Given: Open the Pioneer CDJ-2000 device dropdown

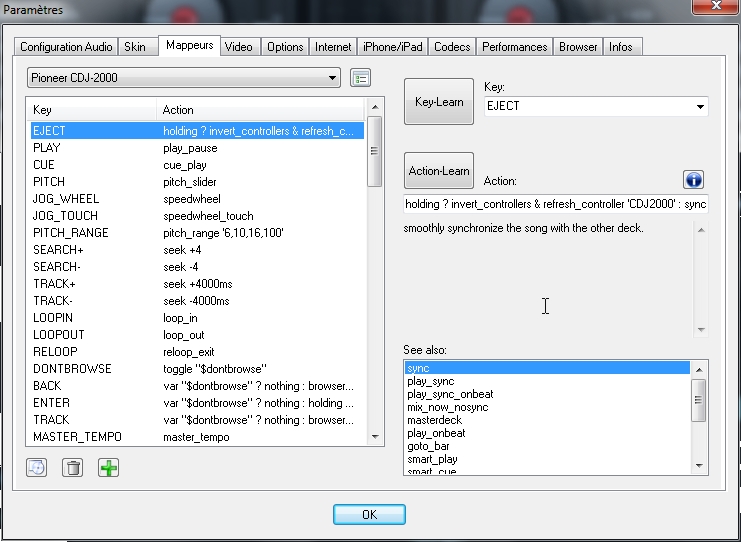Looking at the screenshot, I should coord(184,77).
